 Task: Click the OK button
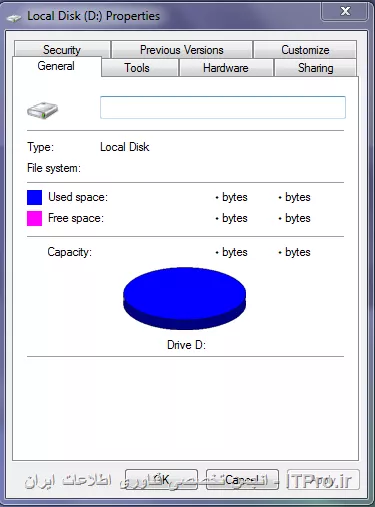pos(162,480)
